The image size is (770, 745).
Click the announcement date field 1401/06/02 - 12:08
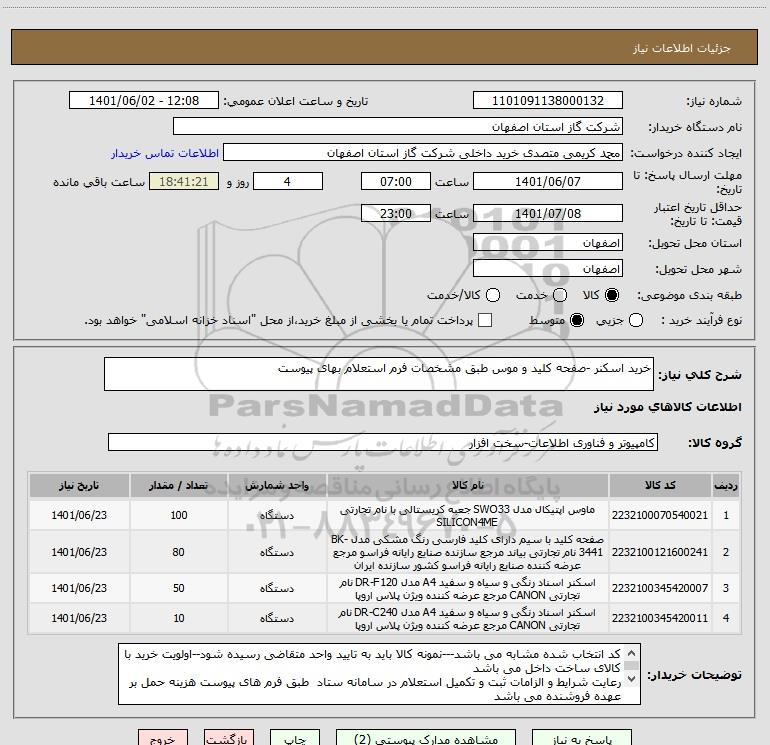point(144,100)
